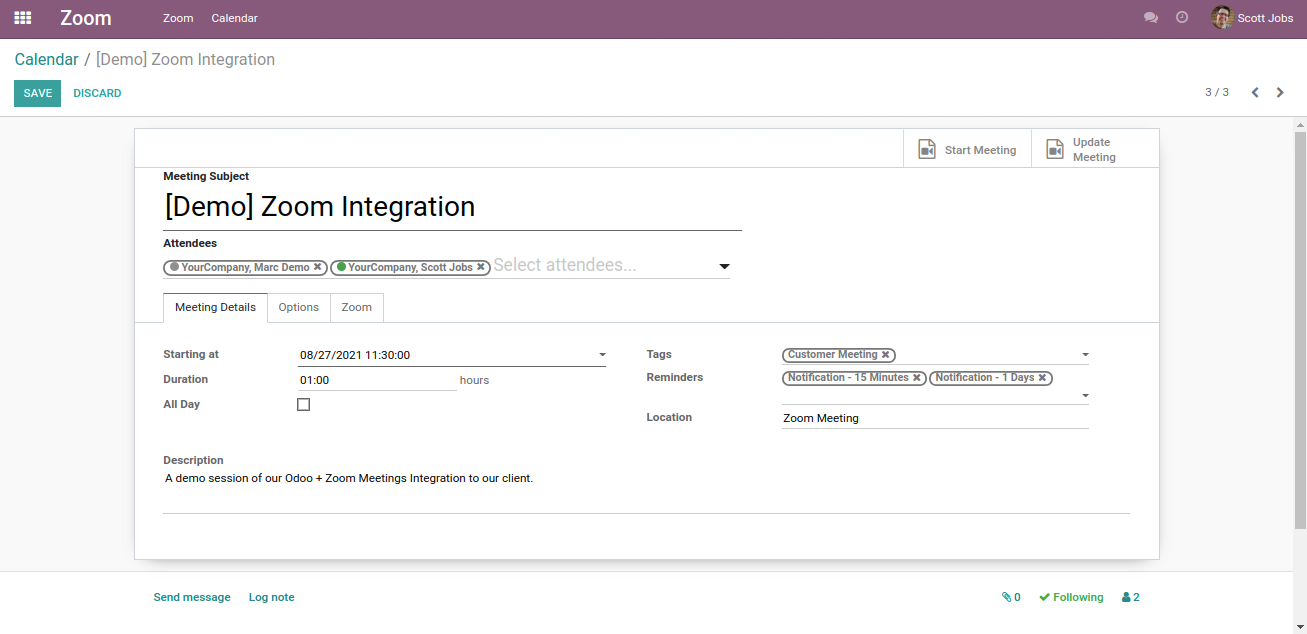The image size is (1307, 634).
Task: Click Scott Jobs avatar picture
Action: (x=1222, y=17)
